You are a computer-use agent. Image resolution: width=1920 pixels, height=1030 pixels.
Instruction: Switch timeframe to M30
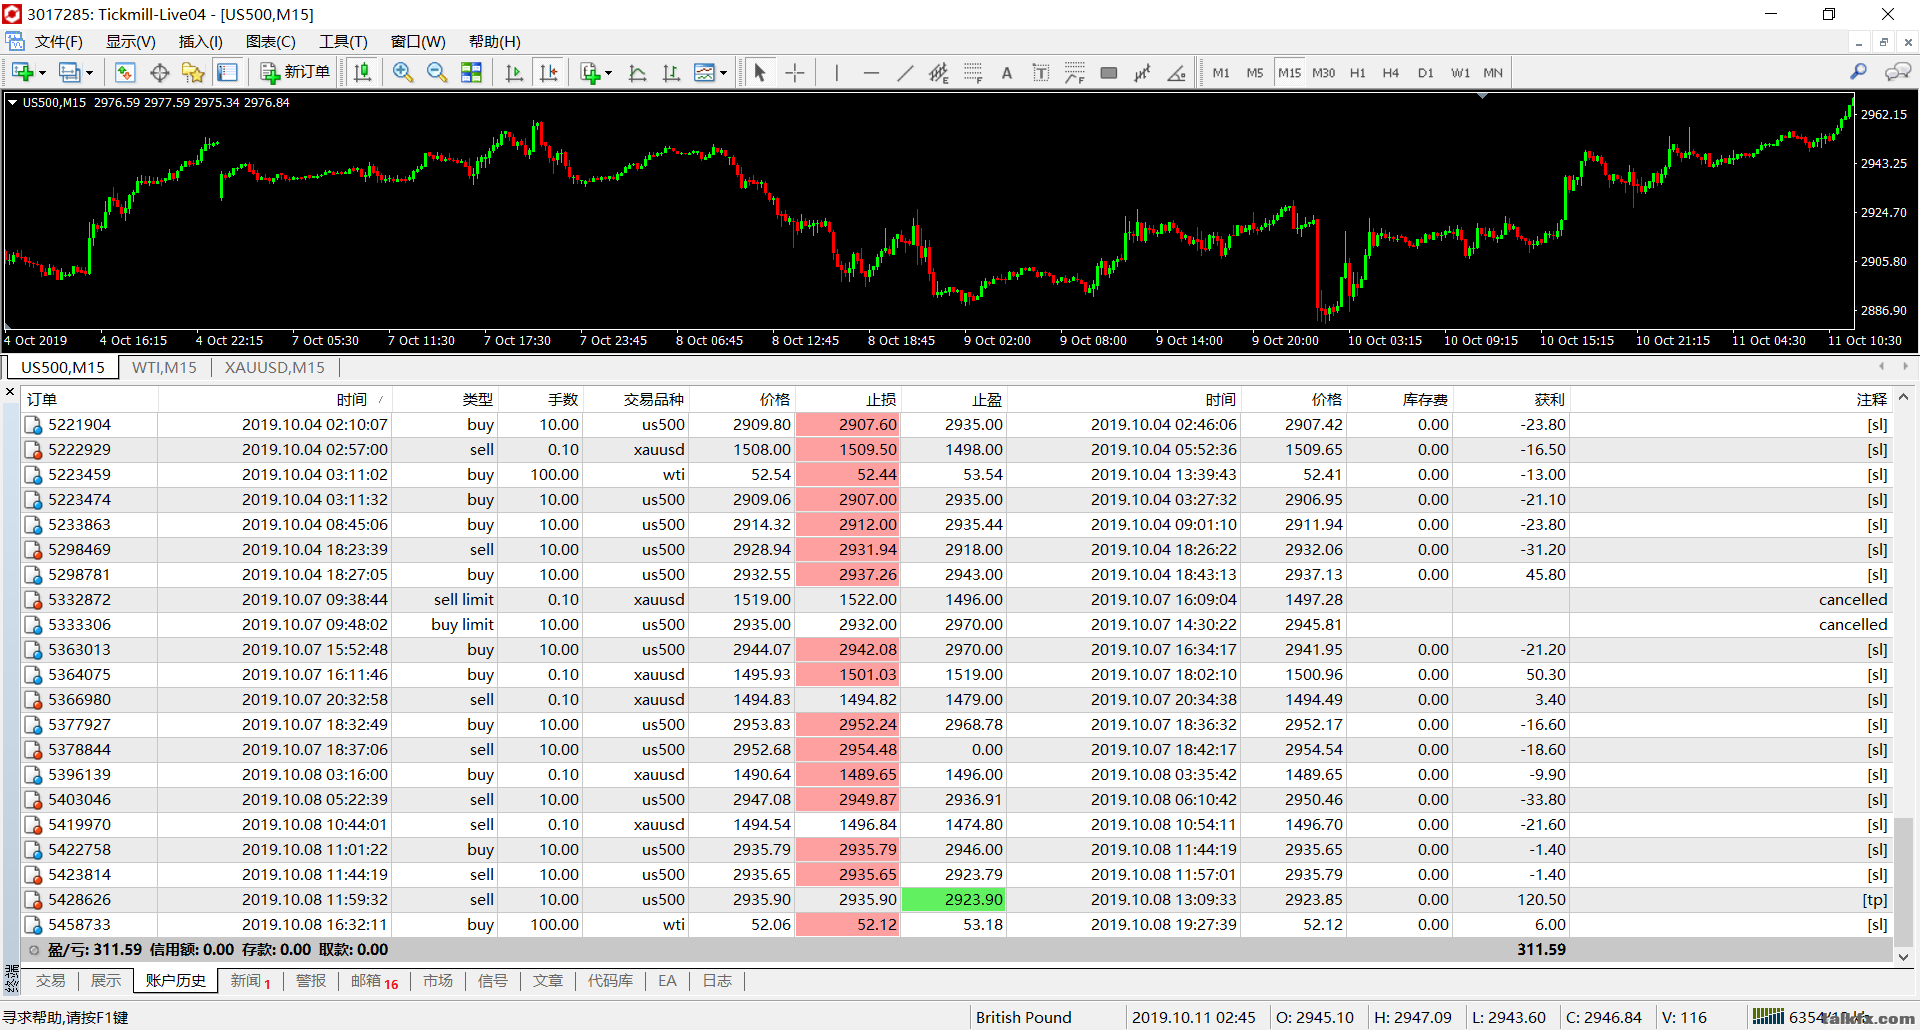pyautogui.click(x=1323, y=72)
